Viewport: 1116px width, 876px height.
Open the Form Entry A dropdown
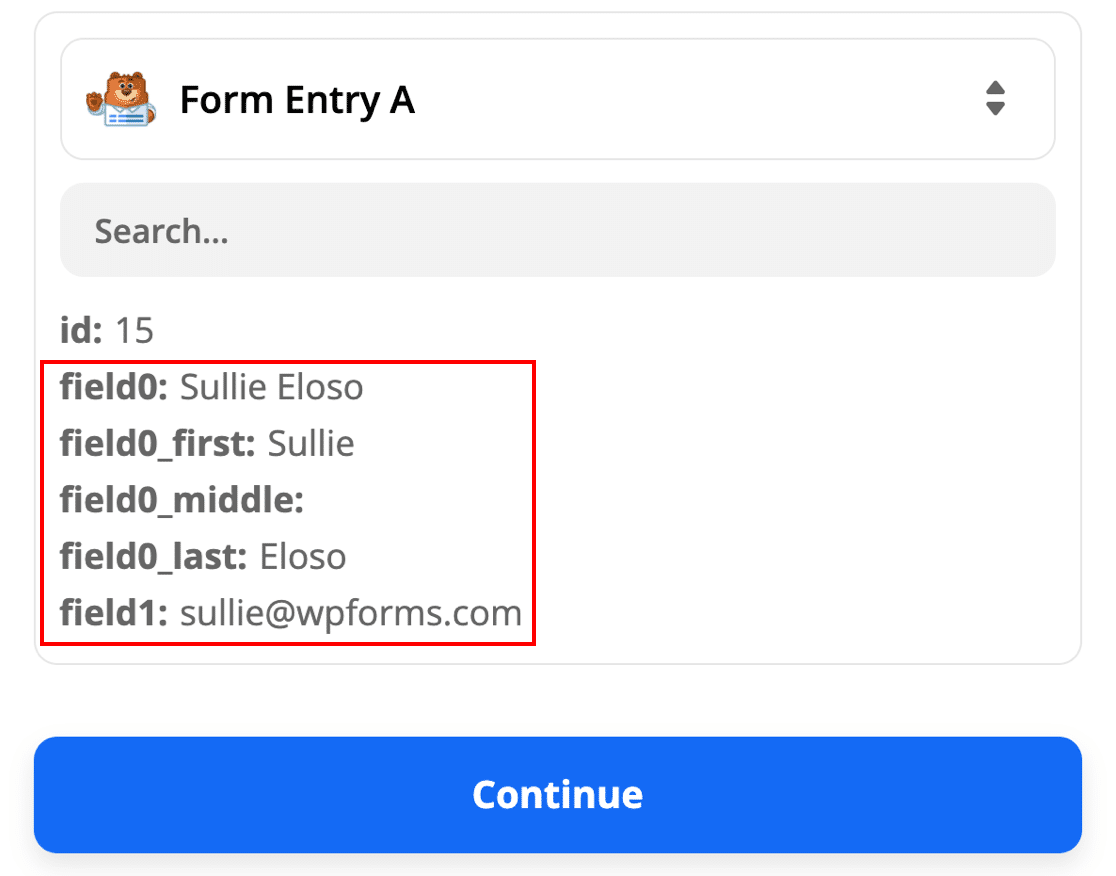tap(557, 99)
